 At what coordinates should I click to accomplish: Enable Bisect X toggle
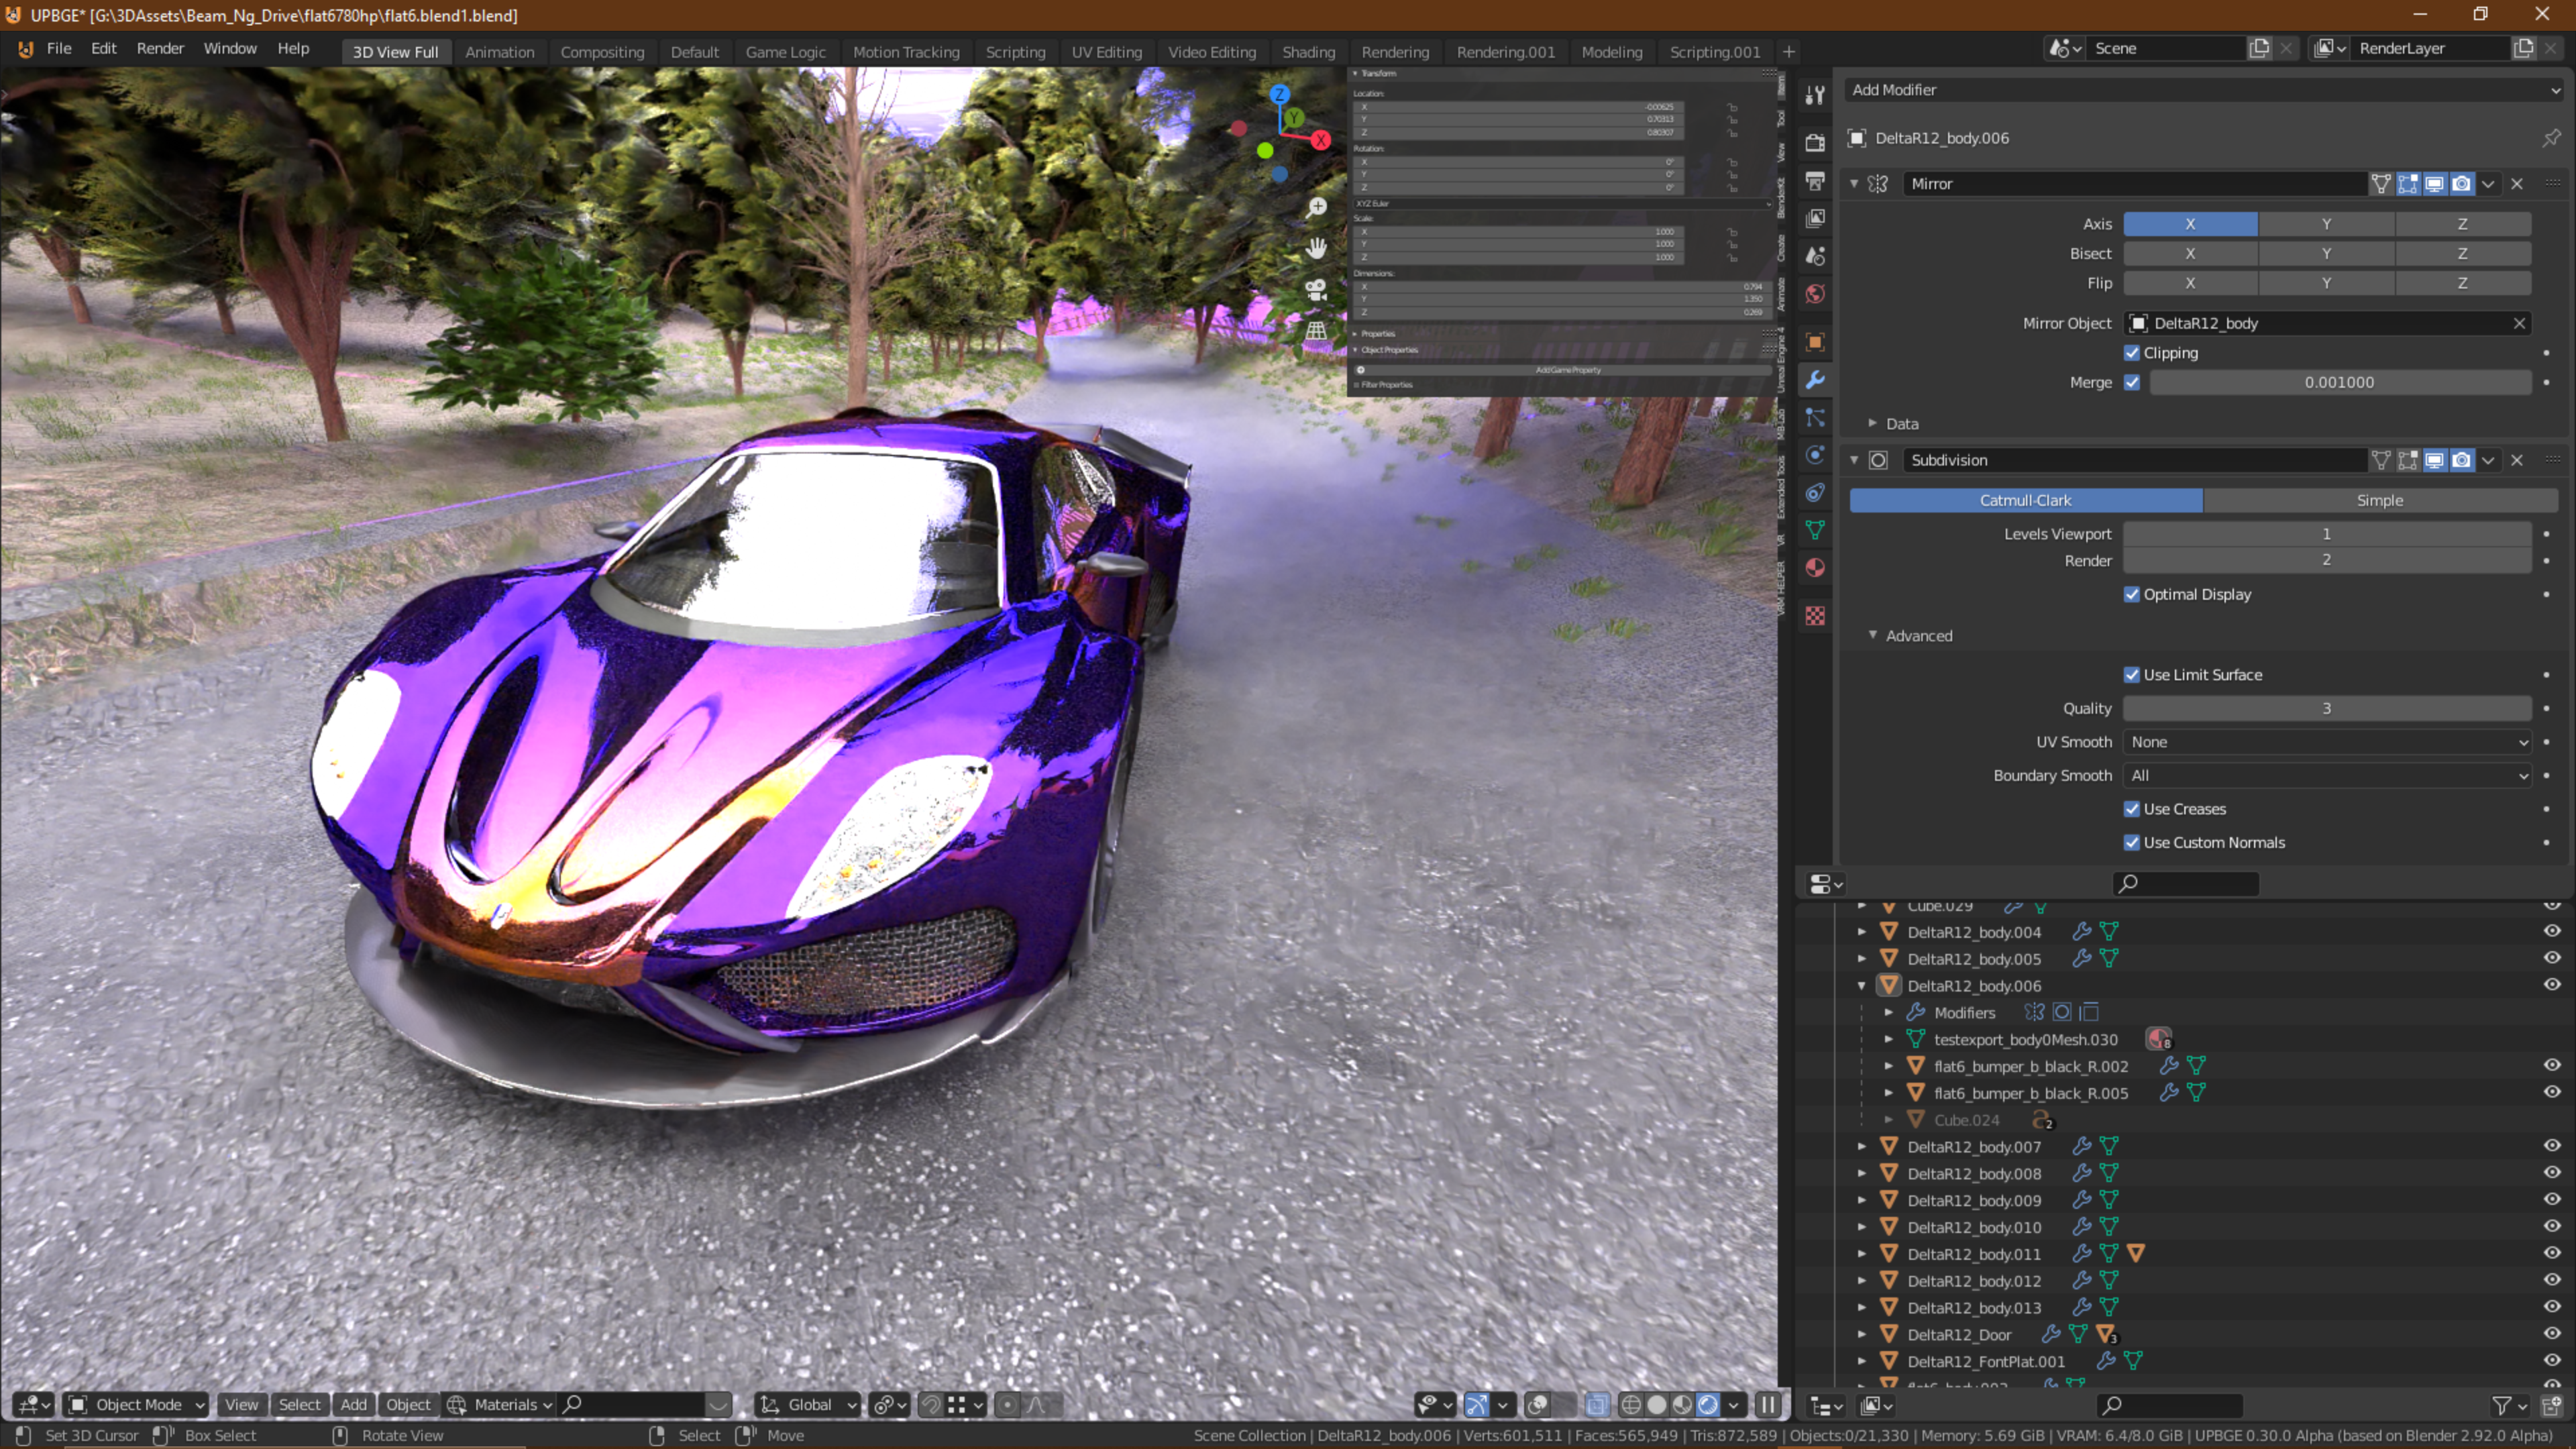click(2190, 254)
